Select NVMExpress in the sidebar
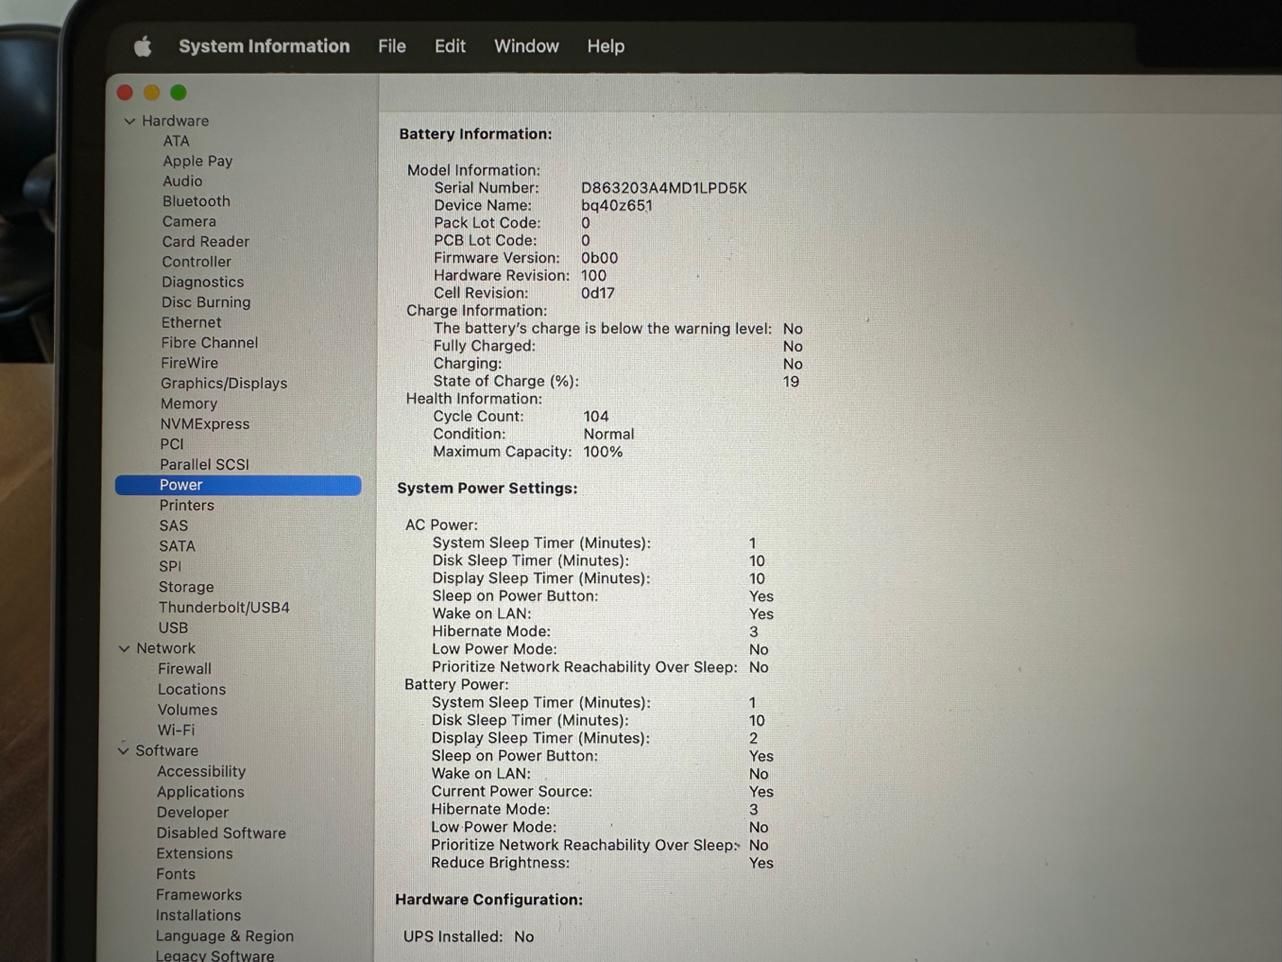The width and height of the screenshot is (1282, 962). coord(205,424)
